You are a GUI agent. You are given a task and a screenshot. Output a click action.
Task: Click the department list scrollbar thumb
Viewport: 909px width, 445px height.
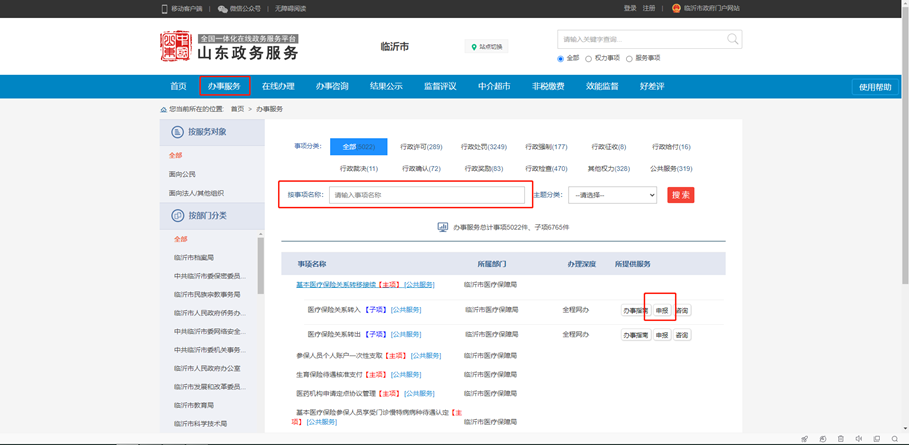(261, 265)
